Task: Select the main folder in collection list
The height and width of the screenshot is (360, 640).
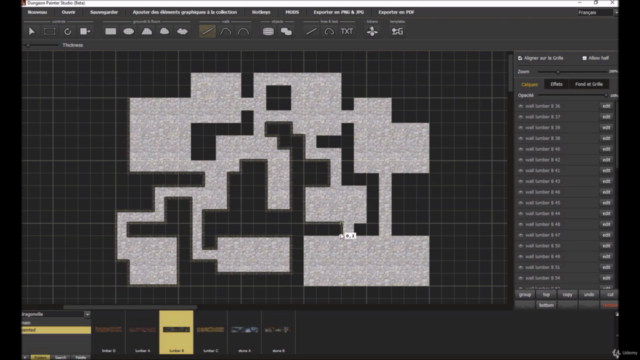Action: [x=56, y=322]
